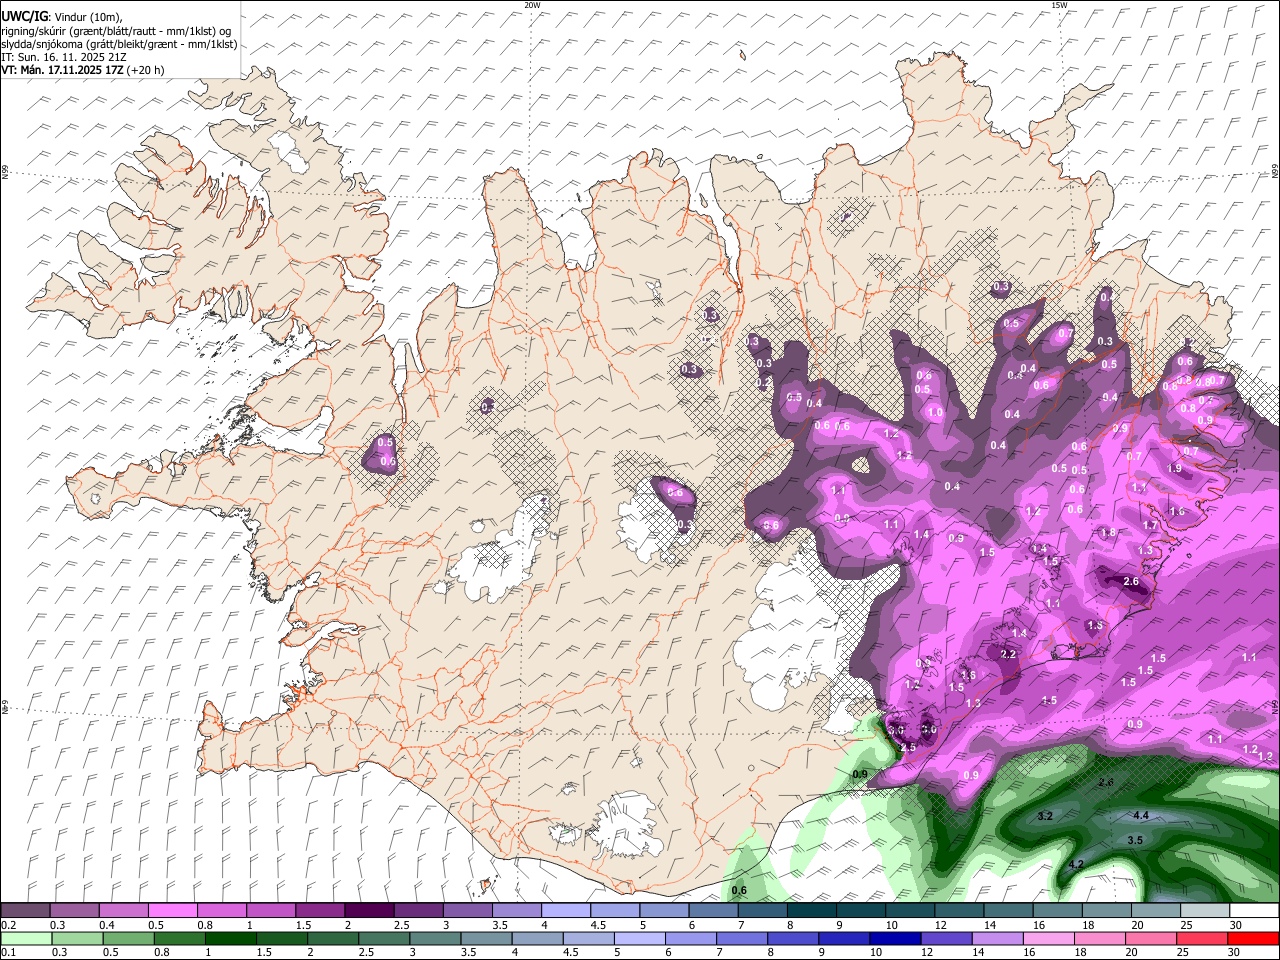The height and width of the screenshot is (960, 1280).
Task: Click the '0.2' label on the top legend row
Action: pyautogui.click(x=9, y=925)
